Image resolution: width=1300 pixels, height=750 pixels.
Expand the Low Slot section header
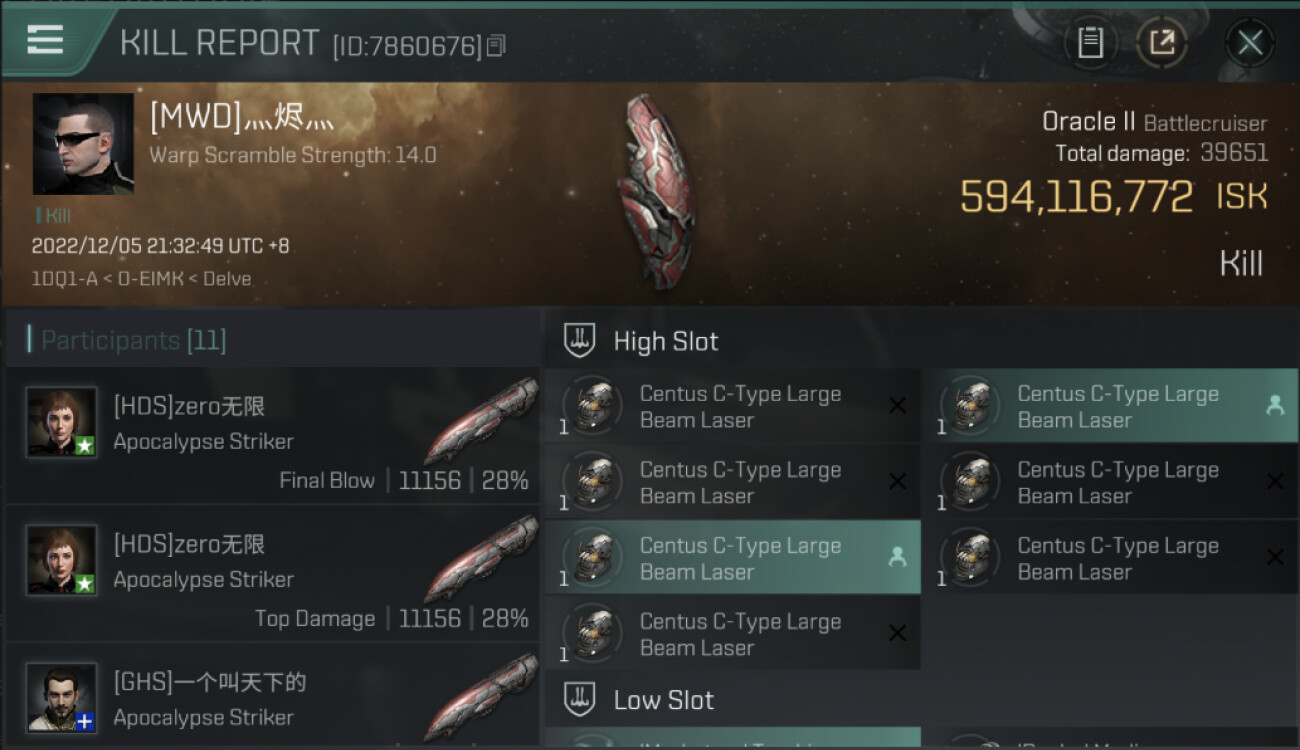922,699
